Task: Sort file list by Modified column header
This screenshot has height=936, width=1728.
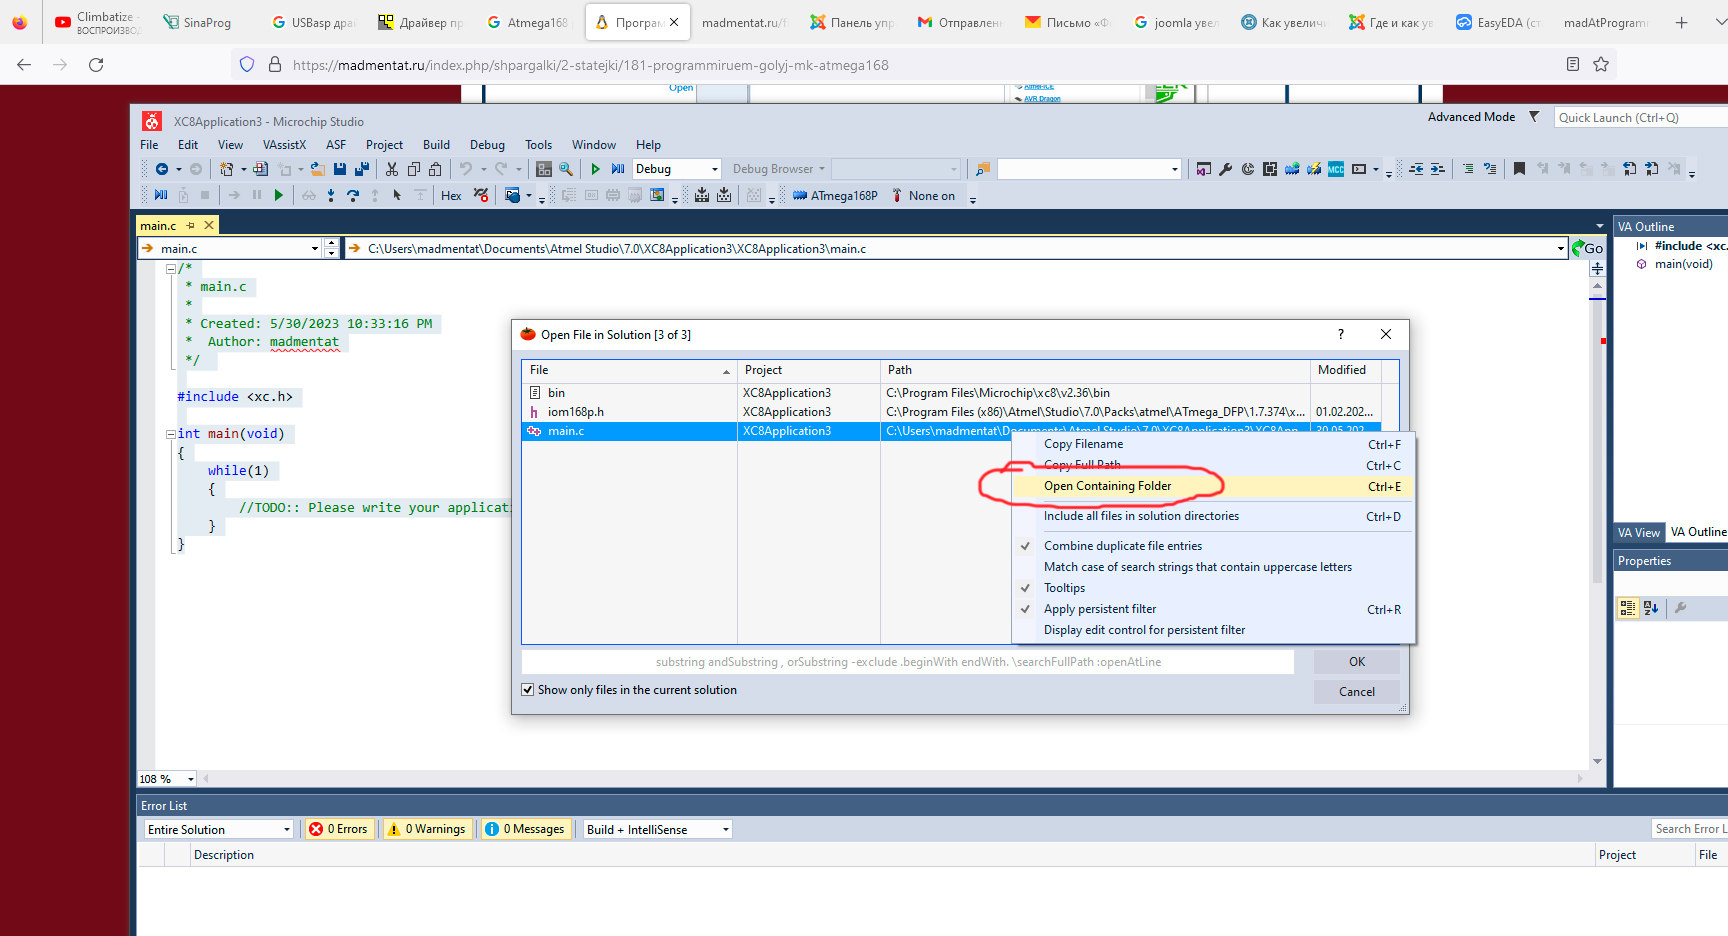Action: click(1345, 370)
